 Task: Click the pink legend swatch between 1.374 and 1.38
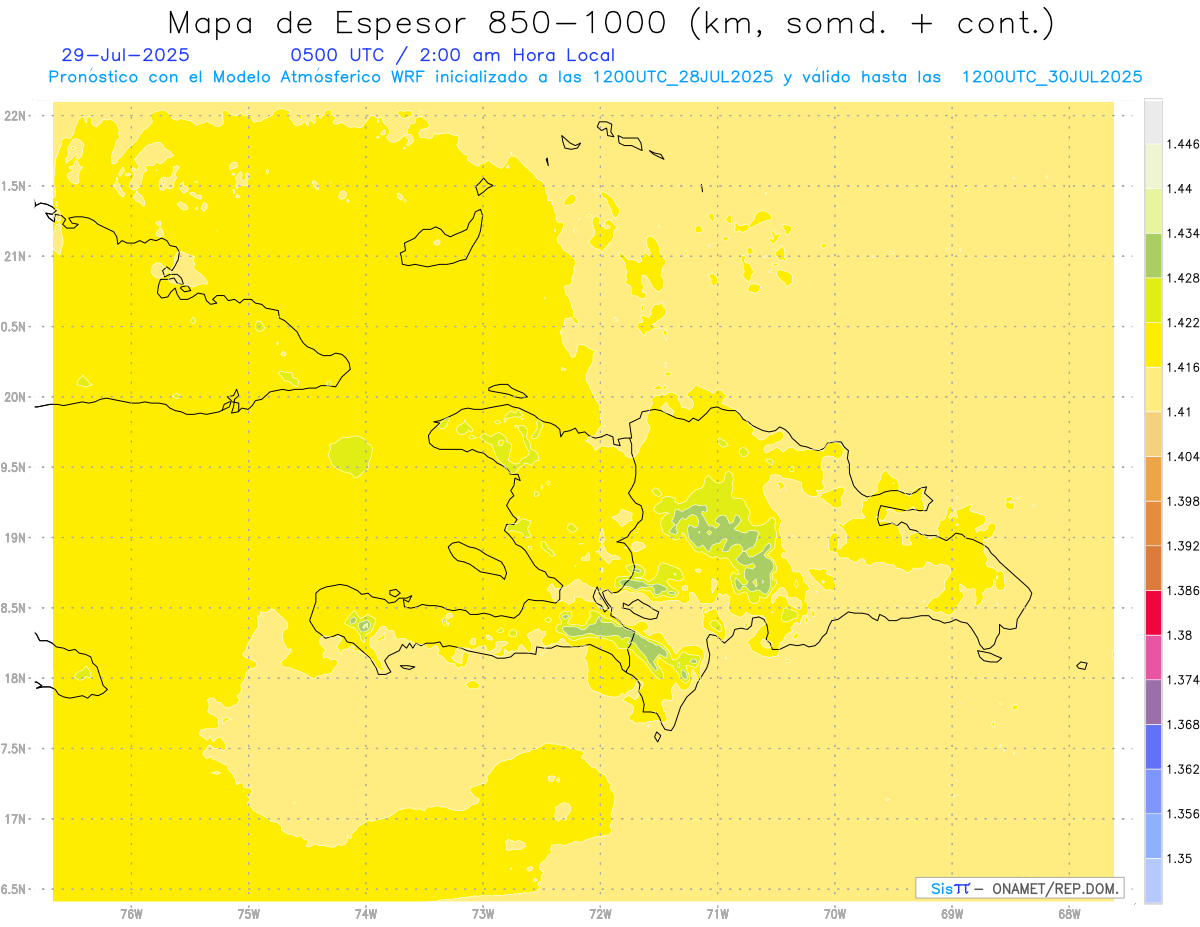point(1153,657)
